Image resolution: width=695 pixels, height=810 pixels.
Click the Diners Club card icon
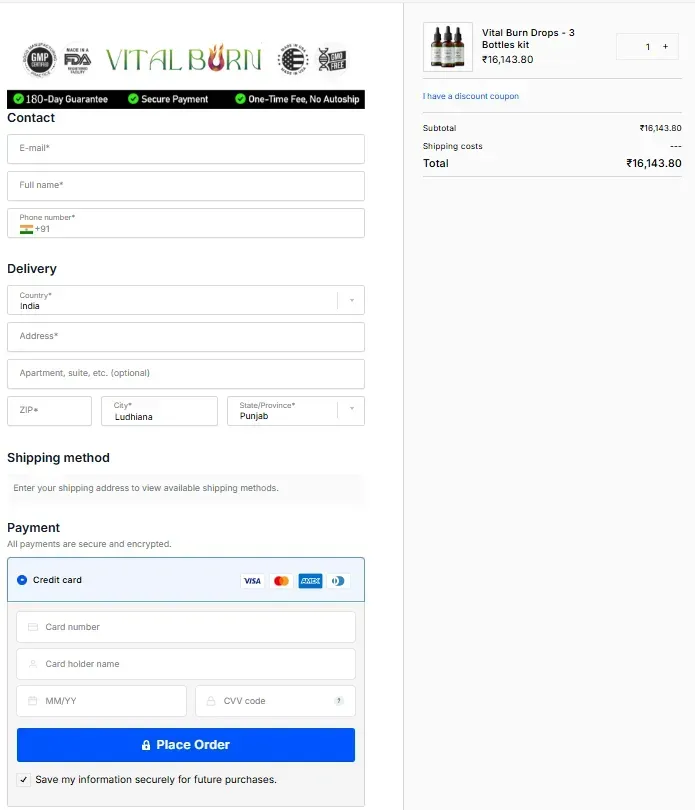338,581
